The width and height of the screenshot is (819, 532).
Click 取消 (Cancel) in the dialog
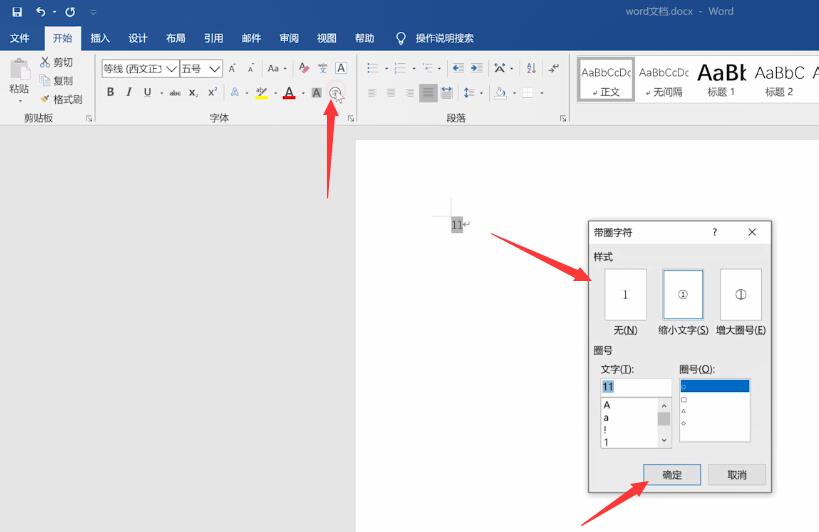point(737,475)
